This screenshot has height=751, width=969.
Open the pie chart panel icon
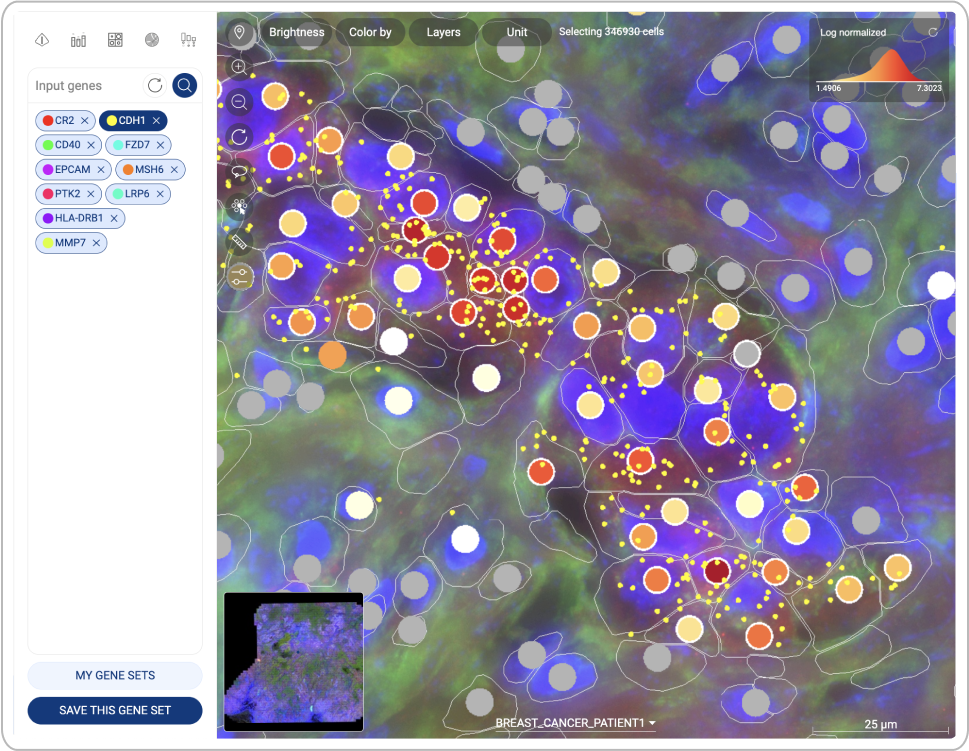(151, 40)
